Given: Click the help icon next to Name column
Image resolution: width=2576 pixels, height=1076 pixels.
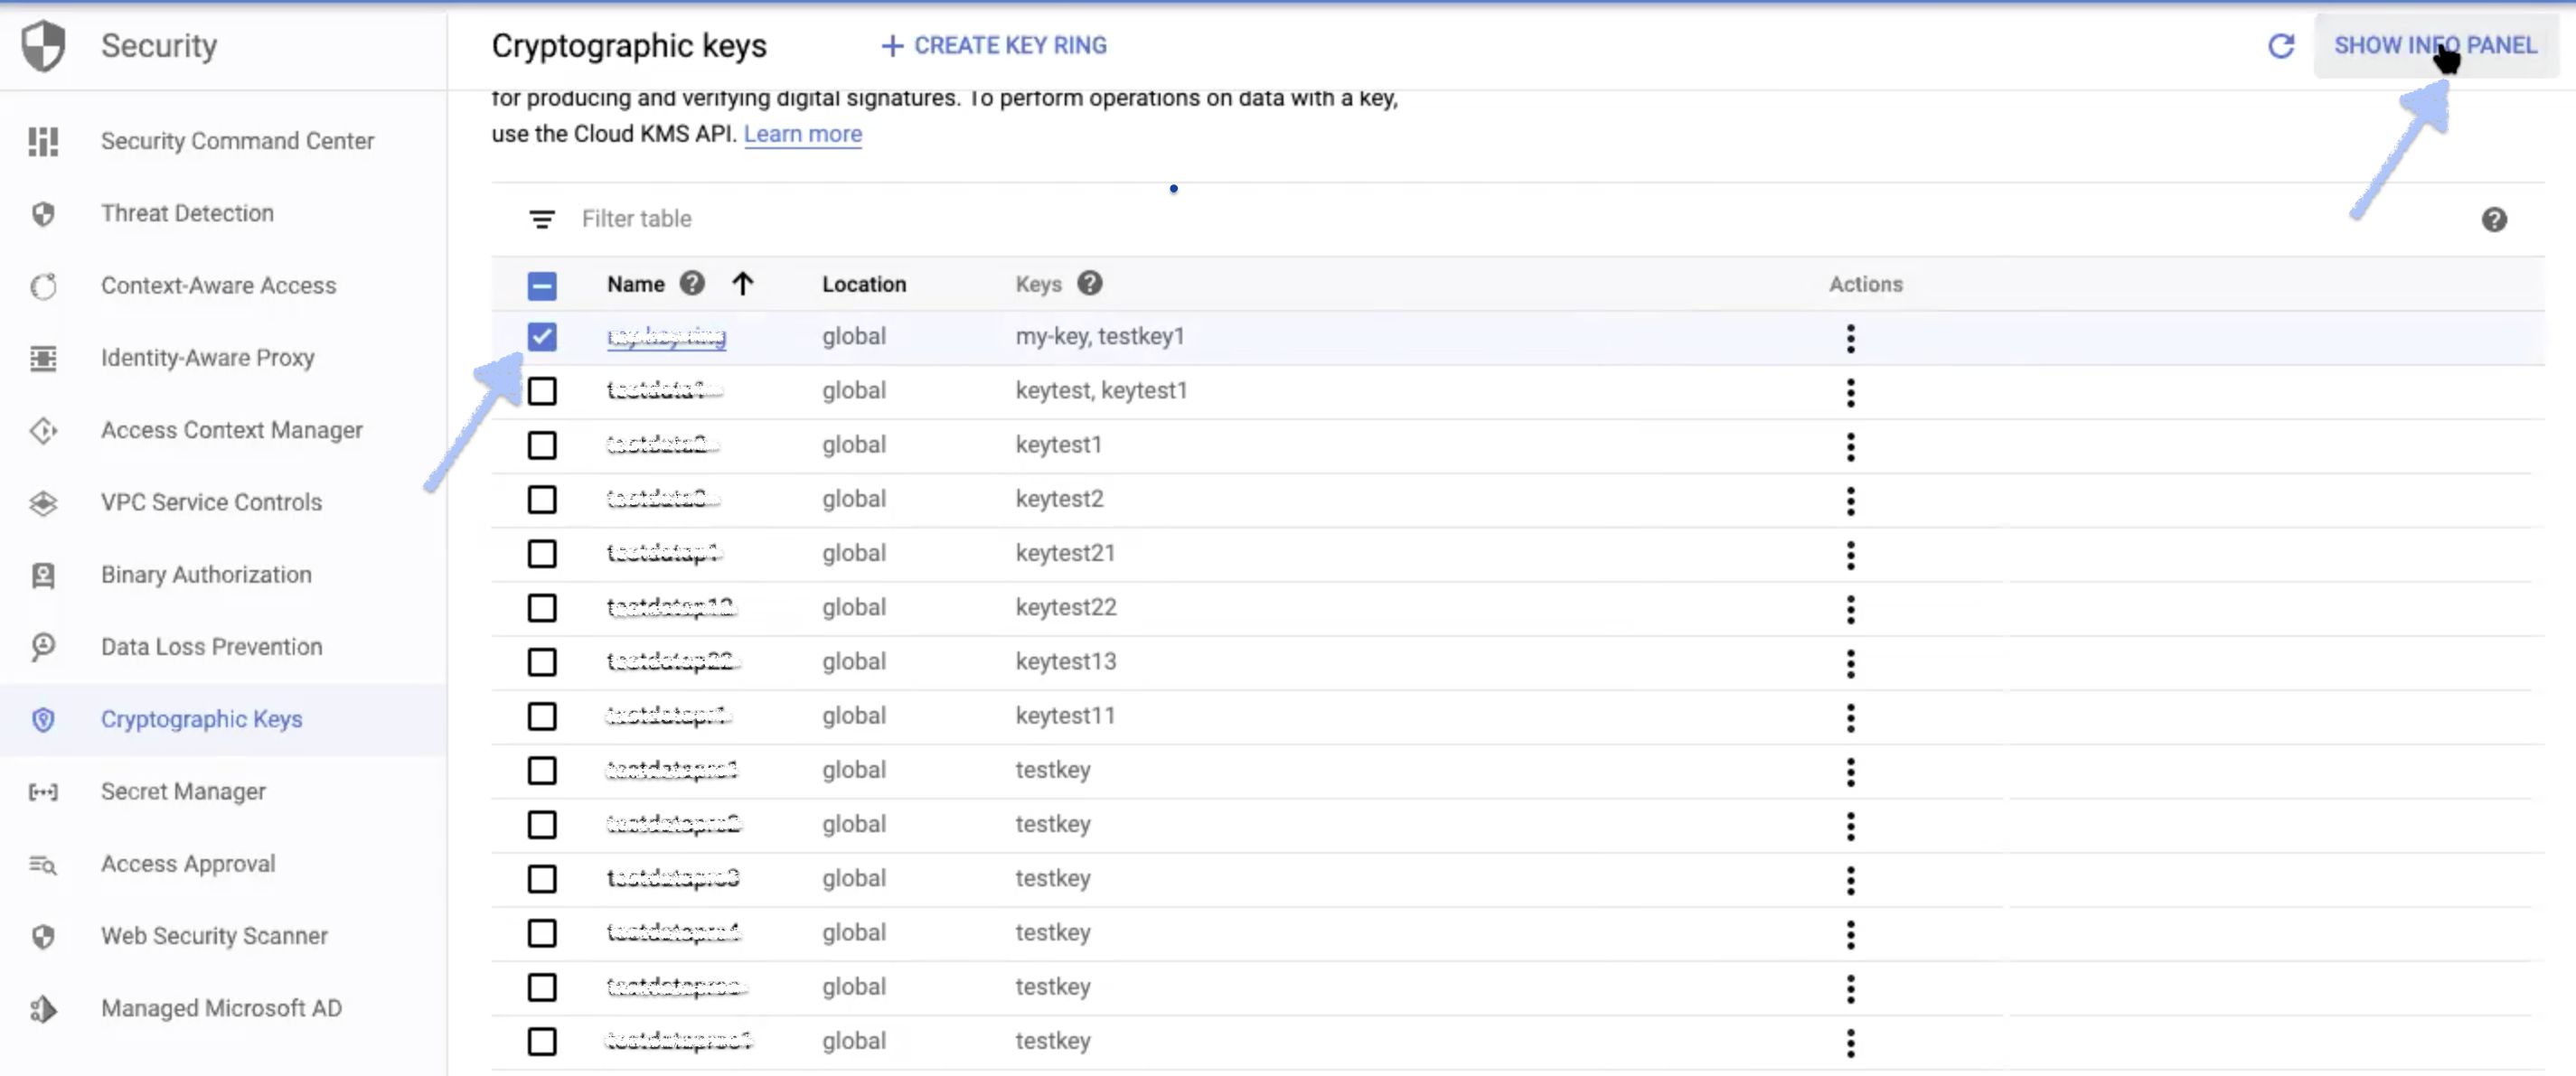Looking at the screenshot, I should (x=692, y=283).
